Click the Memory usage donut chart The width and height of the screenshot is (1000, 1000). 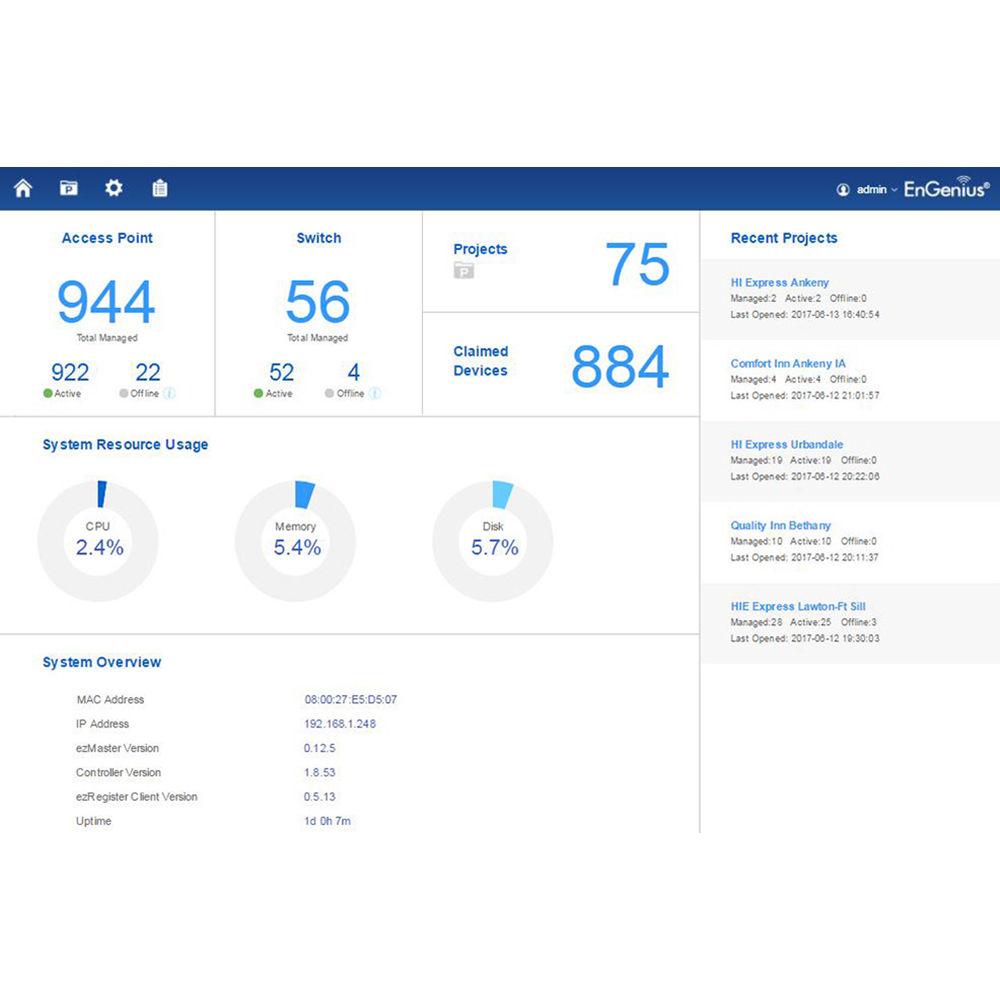coord(295,541)
